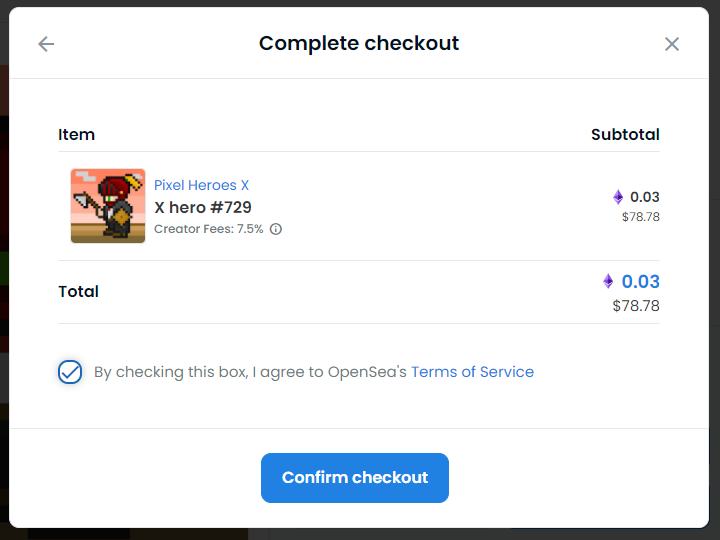Open the Terms of Service link
Image resolution: width=720 pixels, height=540 pixels.
[472, 372]
